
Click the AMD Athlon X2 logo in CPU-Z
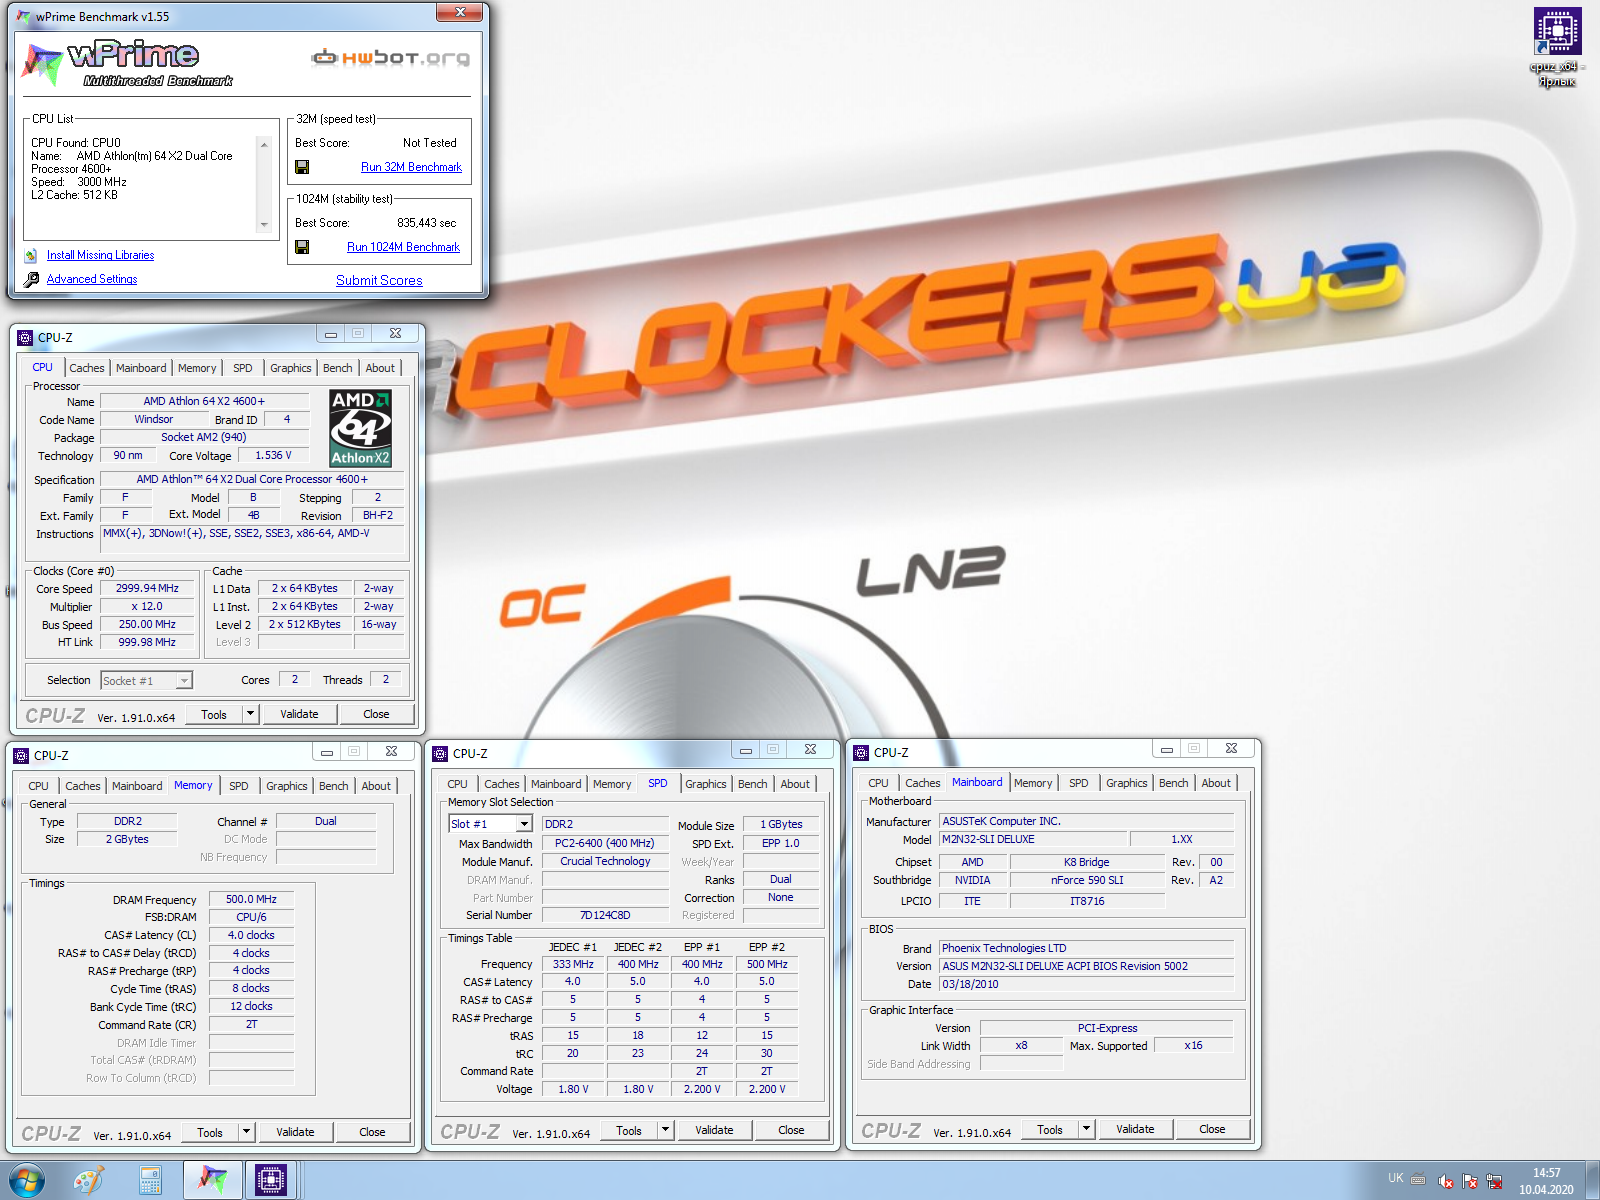pos(360,428)
